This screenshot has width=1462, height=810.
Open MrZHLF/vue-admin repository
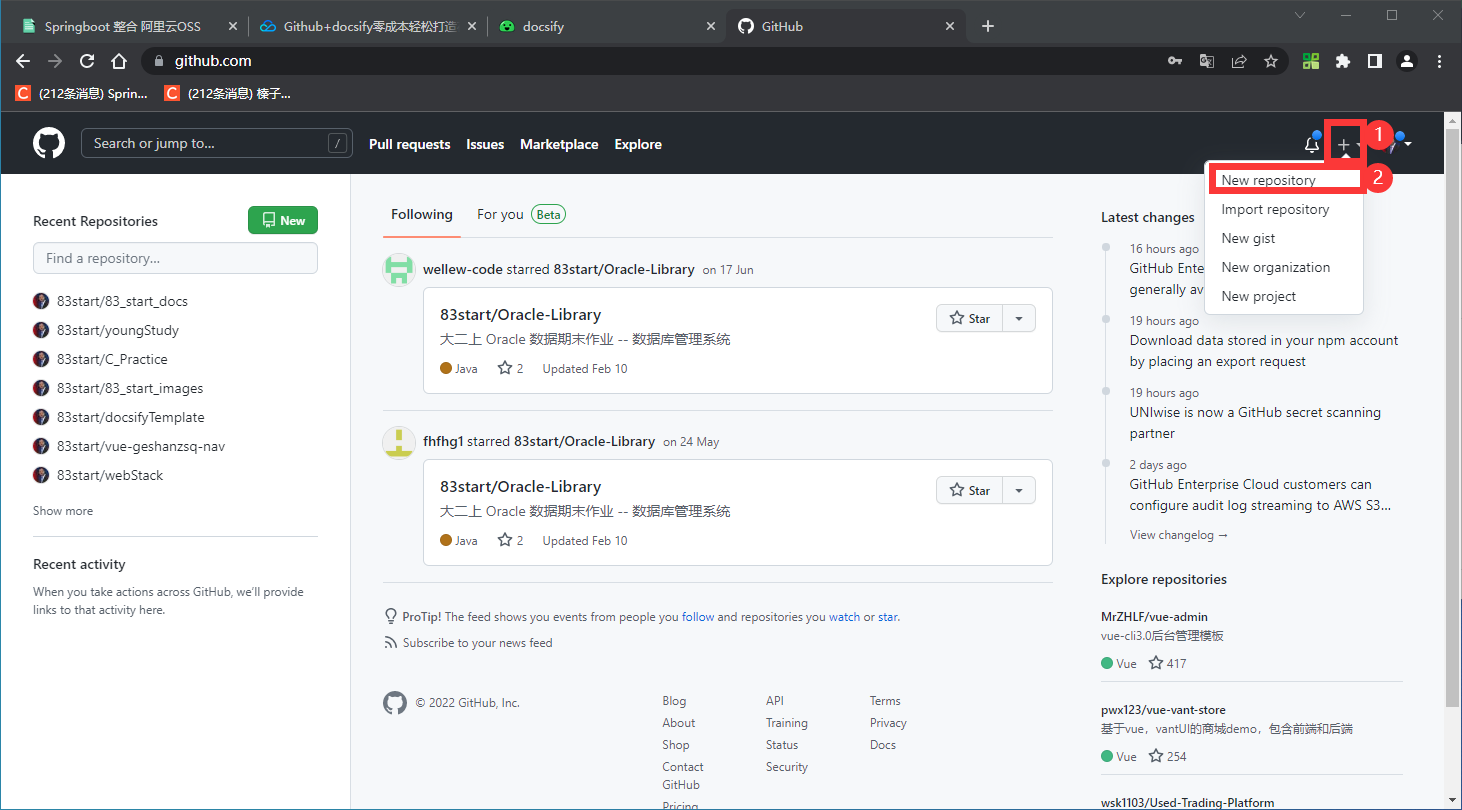point(1154,617)
